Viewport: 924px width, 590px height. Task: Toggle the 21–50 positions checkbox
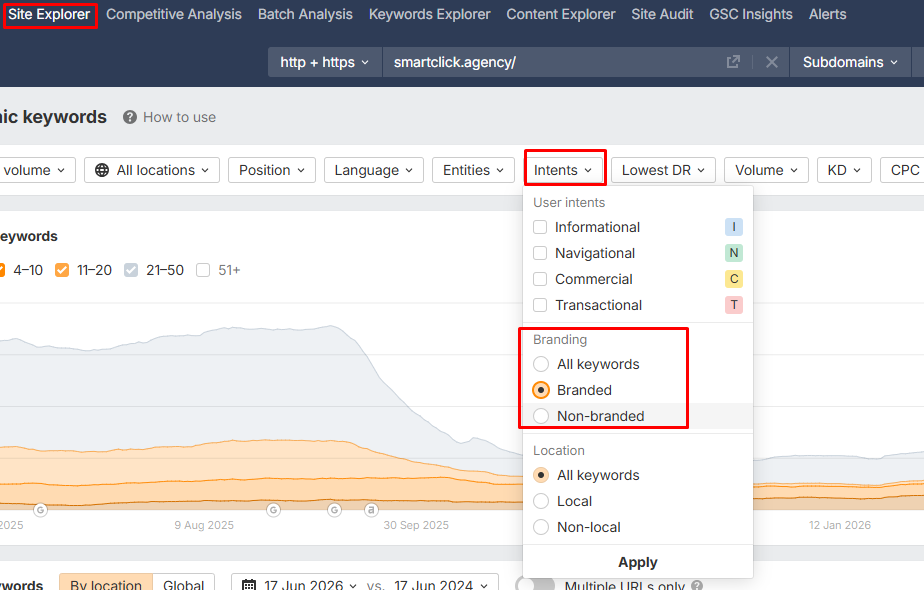[131, 270]
